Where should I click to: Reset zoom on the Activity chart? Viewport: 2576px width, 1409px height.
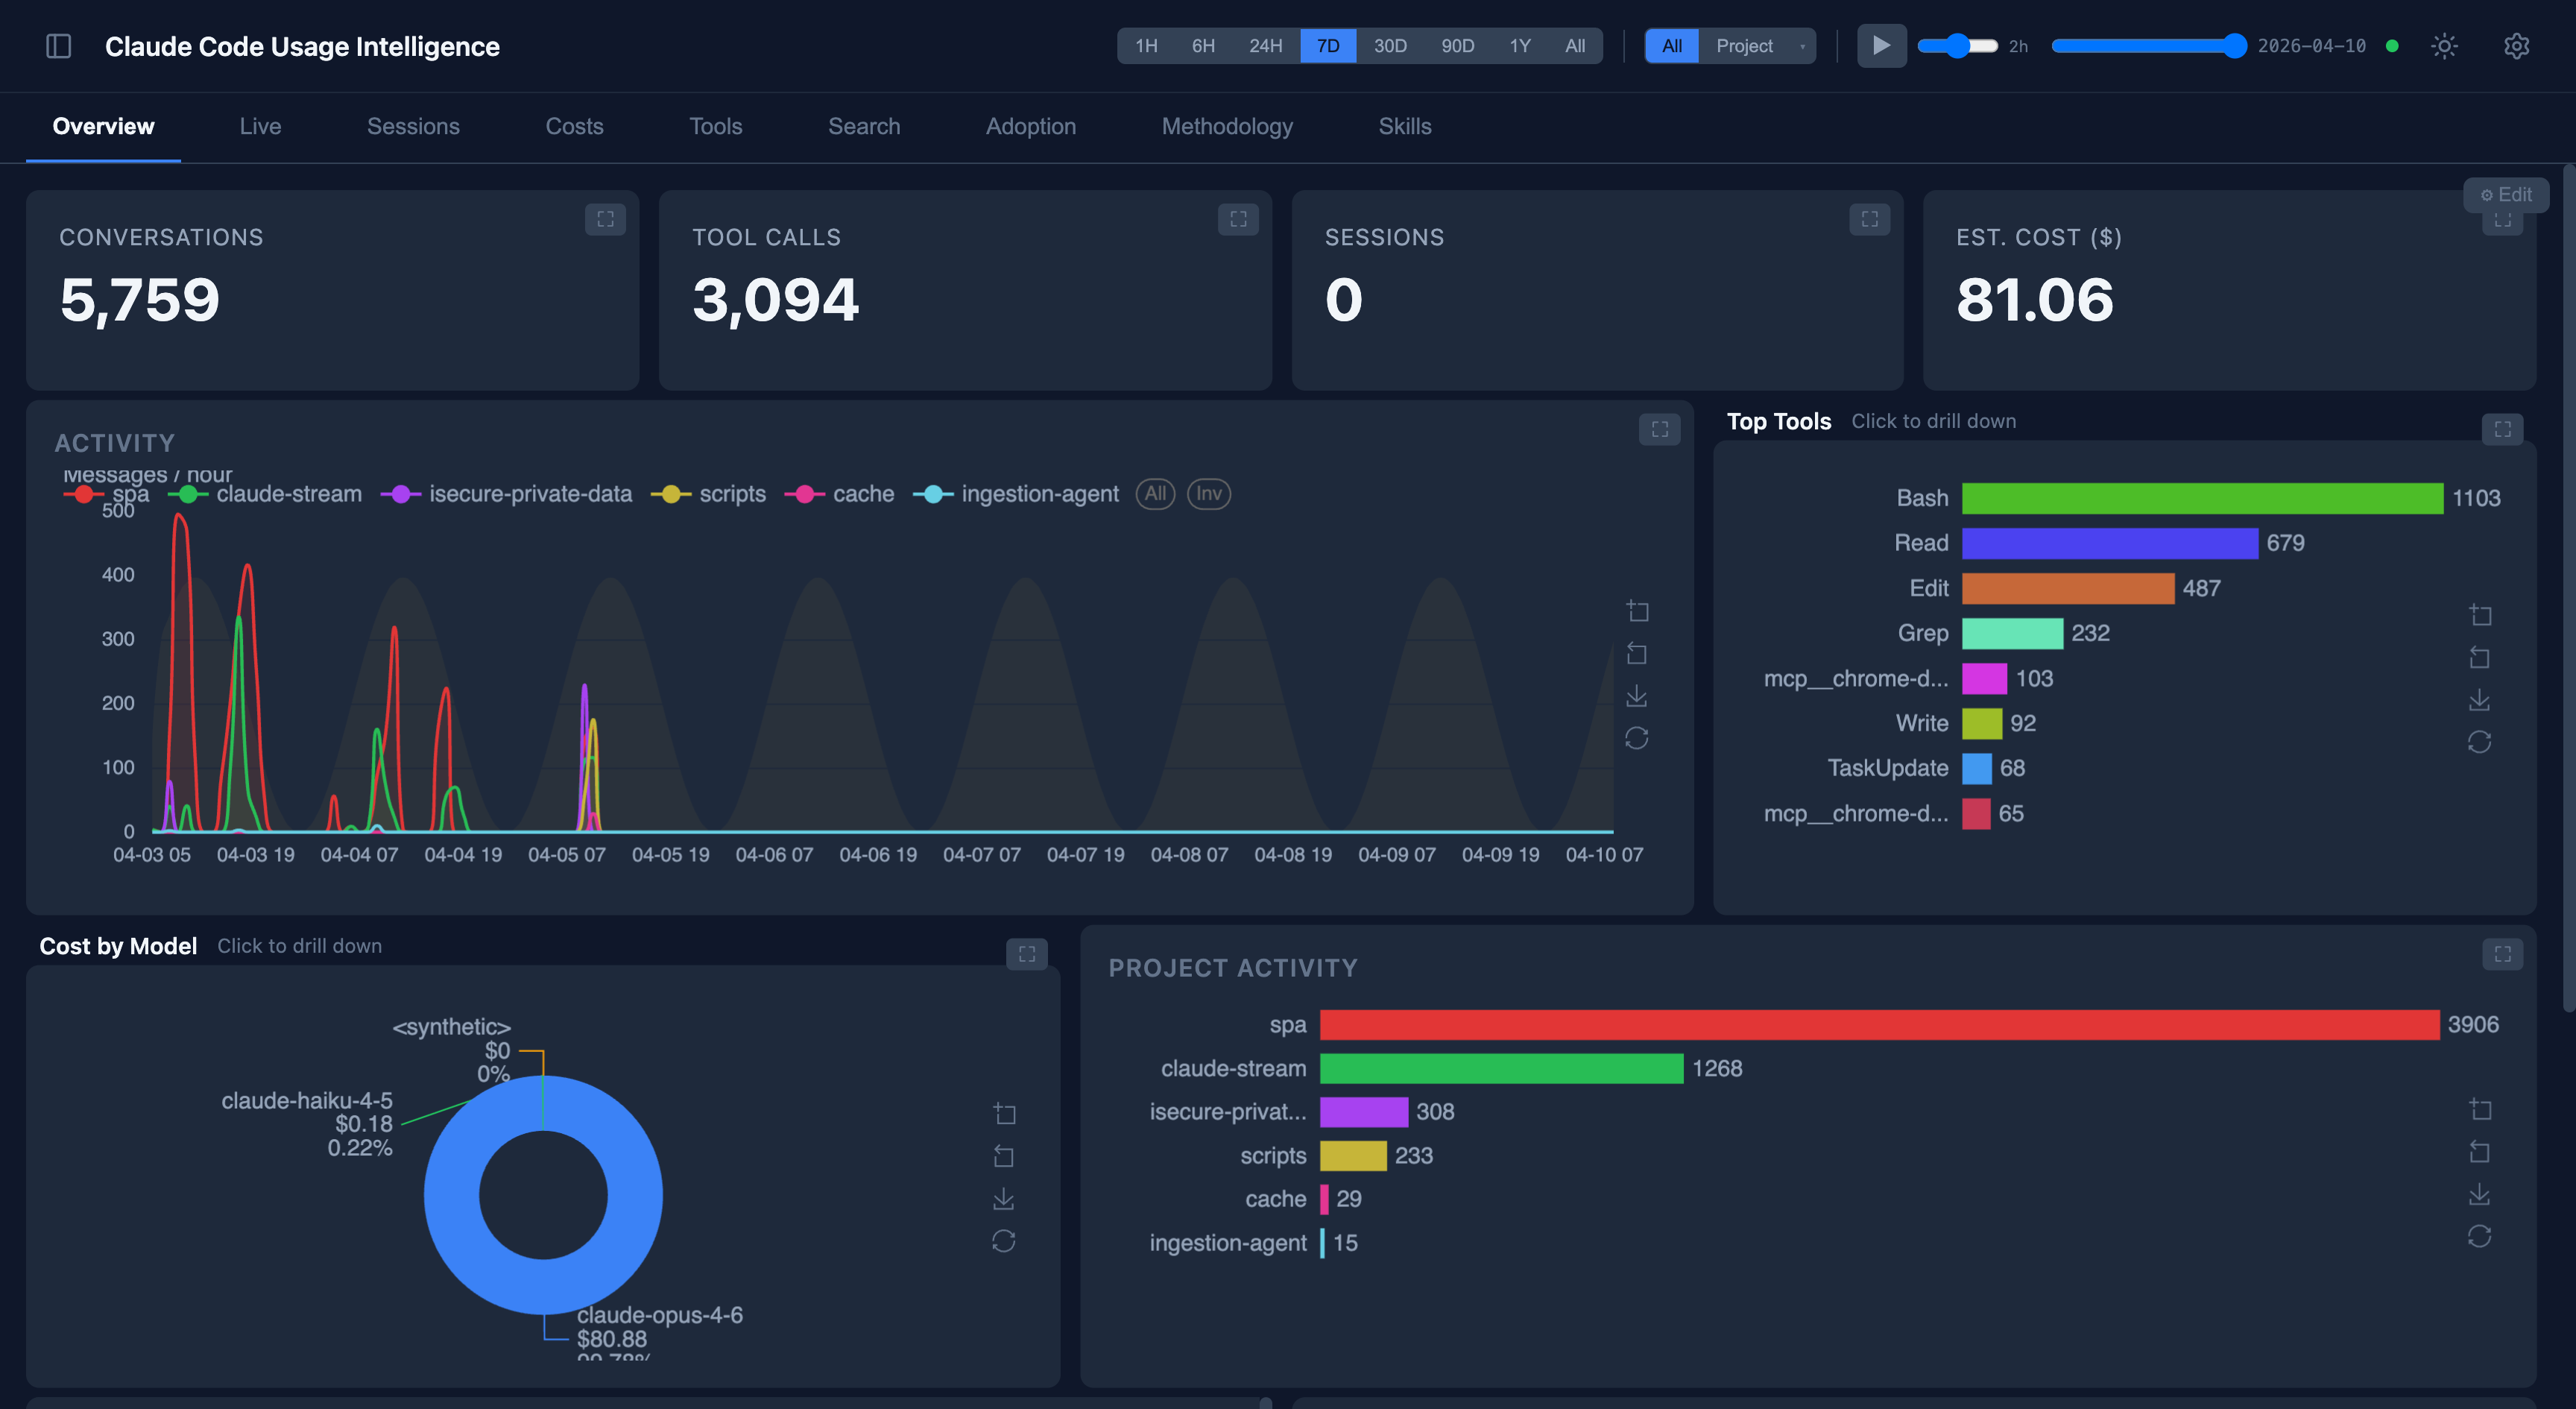point(1637,738)
